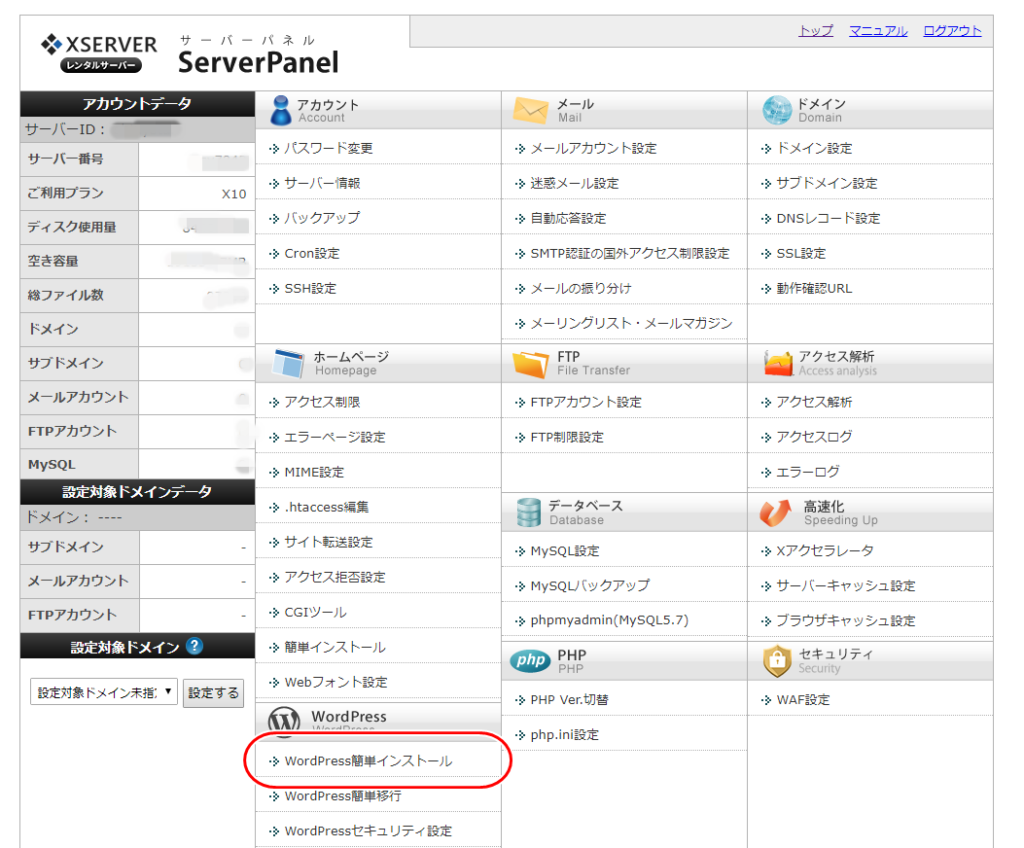
Task: Open アクセス拒否設定
Action: coord(334,578)
